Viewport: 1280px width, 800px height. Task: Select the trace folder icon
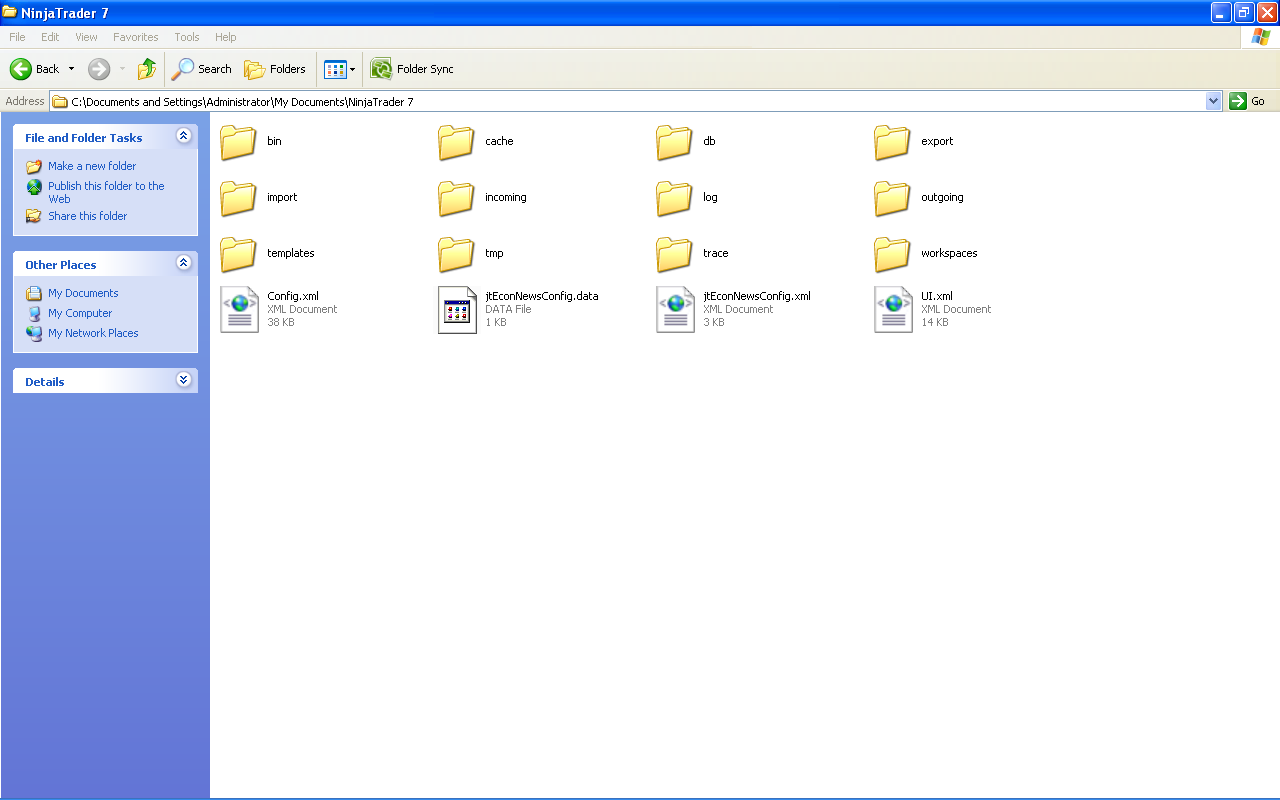pos(674,254)
